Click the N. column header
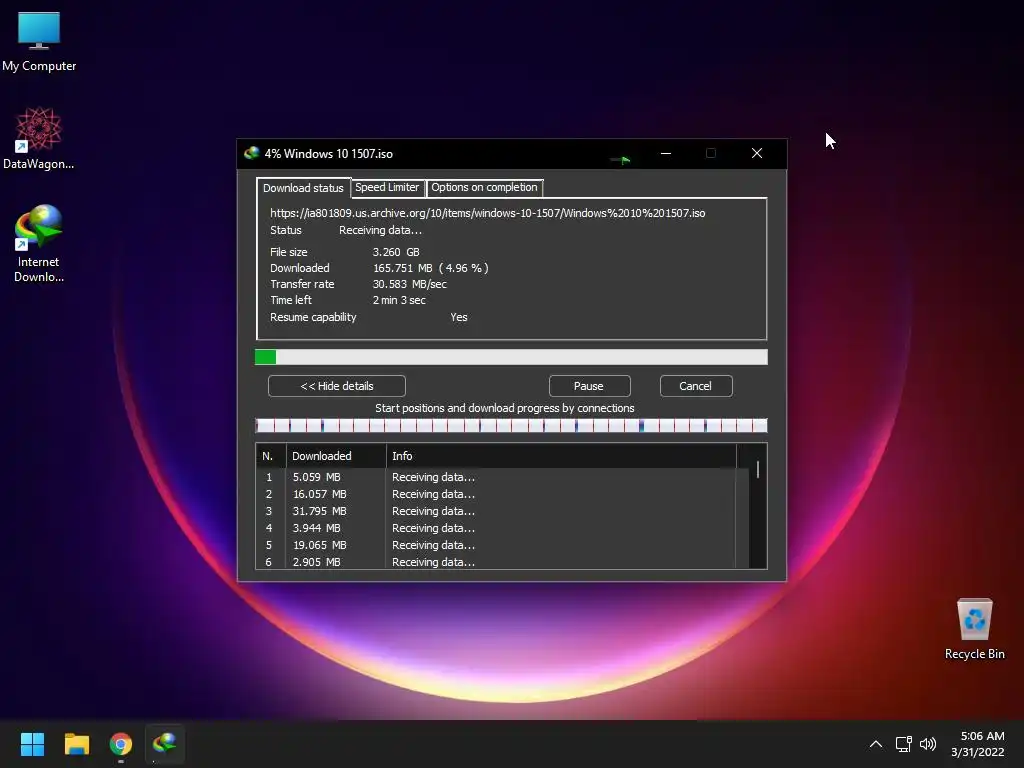 [x=270, y=456]
